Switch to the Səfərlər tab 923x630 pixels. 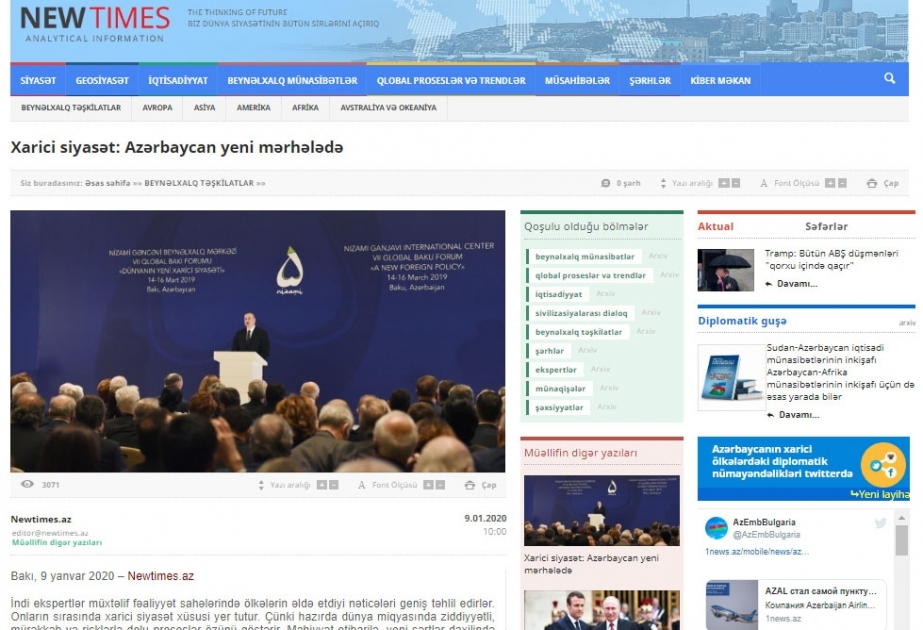[x=826, y=227]
